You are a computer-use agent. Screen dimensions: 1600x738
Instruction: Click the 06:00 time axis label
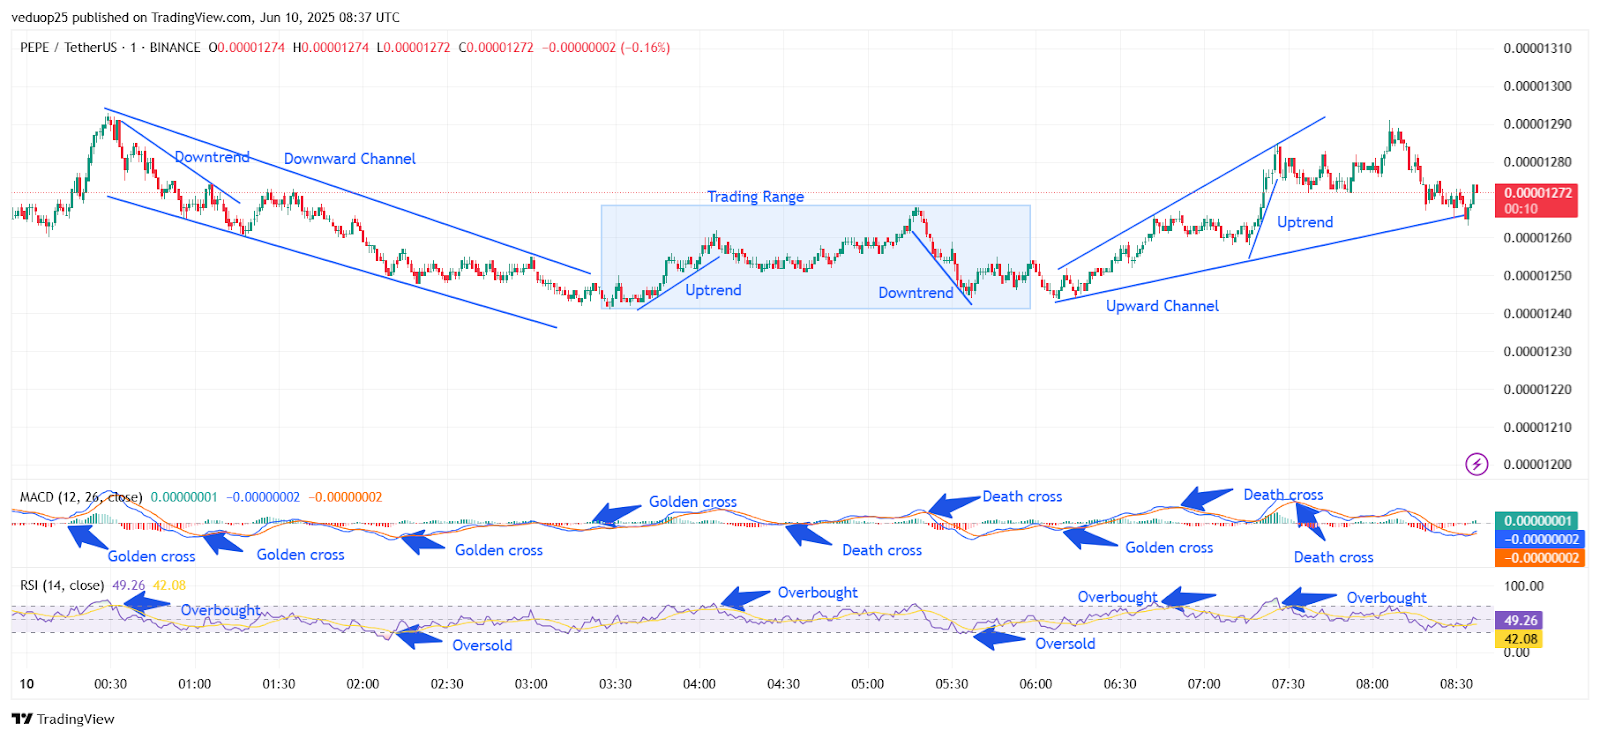click(x=1036, y=684)
